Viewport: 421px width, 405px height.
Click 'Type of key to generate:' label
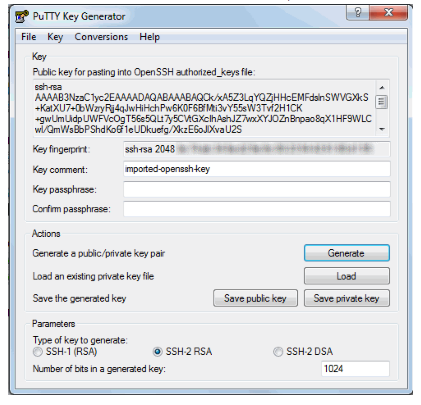(x=80, y=340)
